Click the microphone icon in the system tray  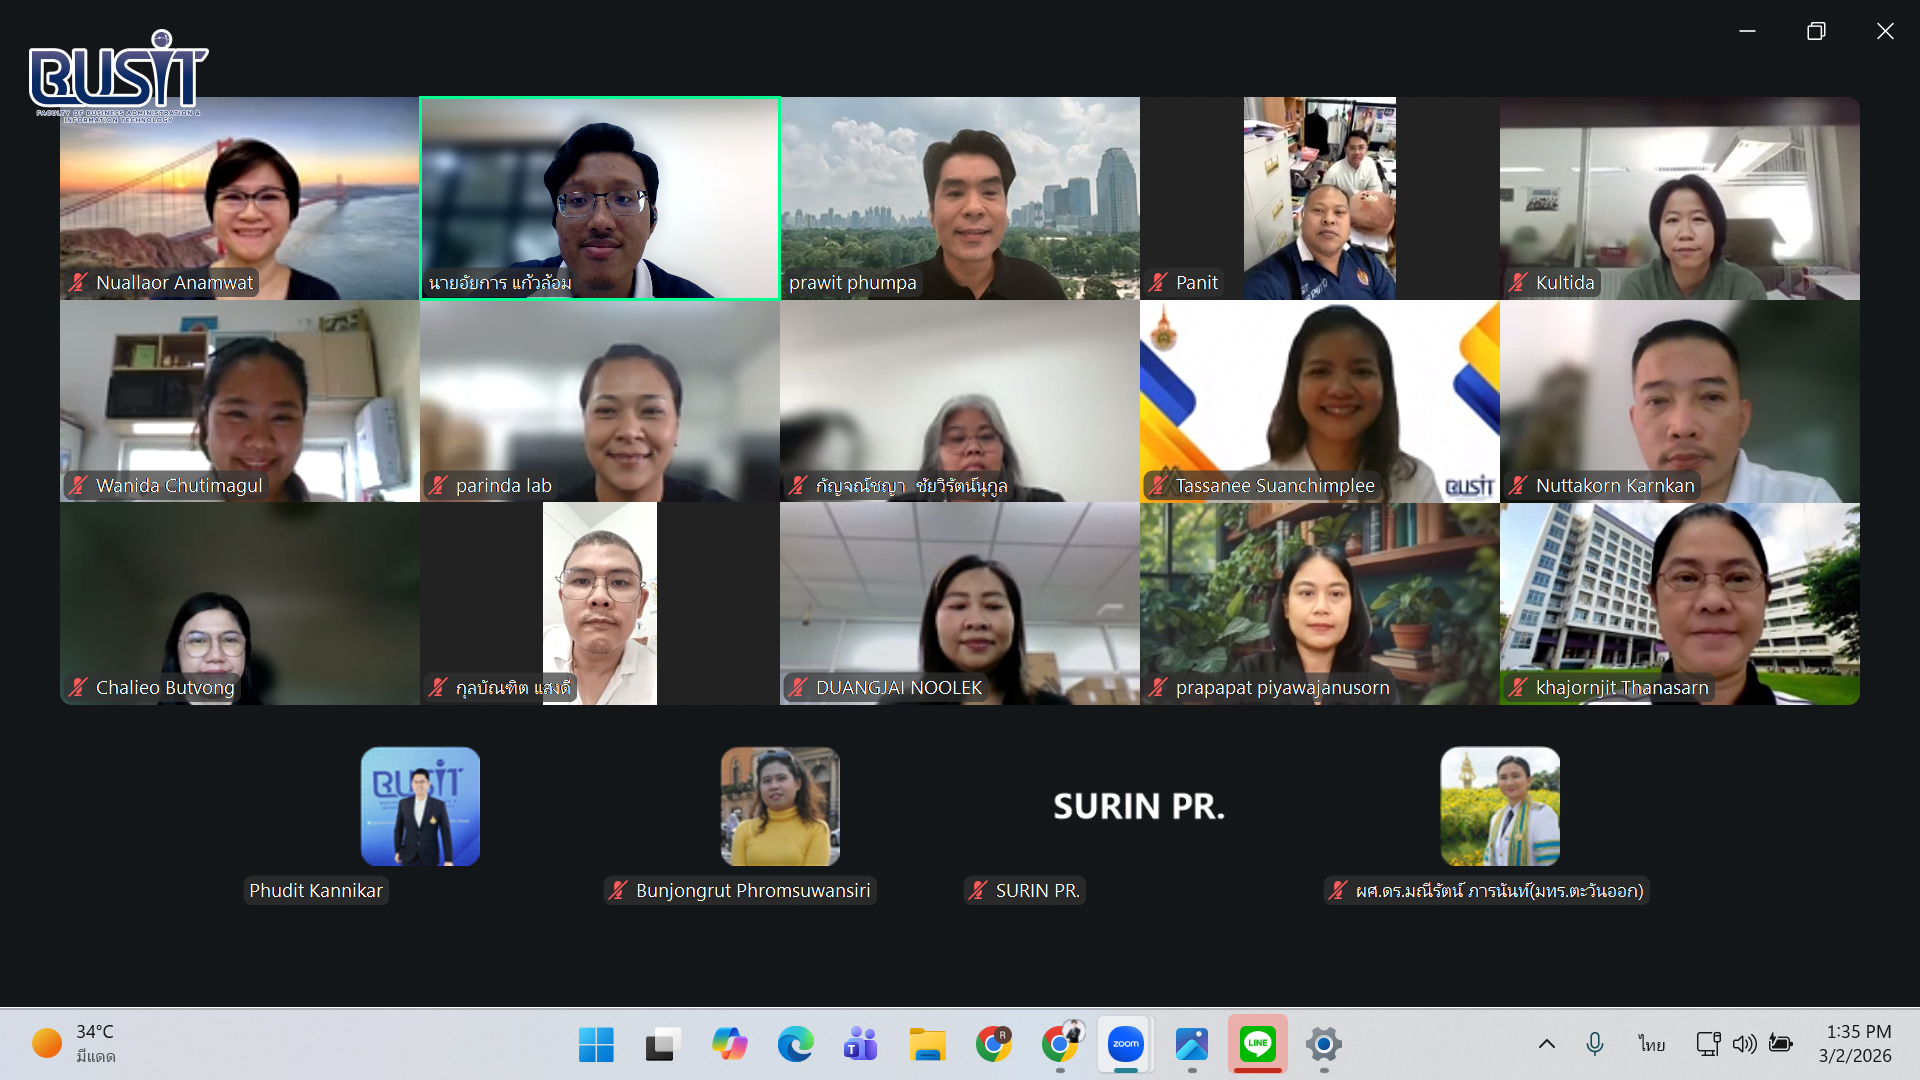[1594, 1044]
